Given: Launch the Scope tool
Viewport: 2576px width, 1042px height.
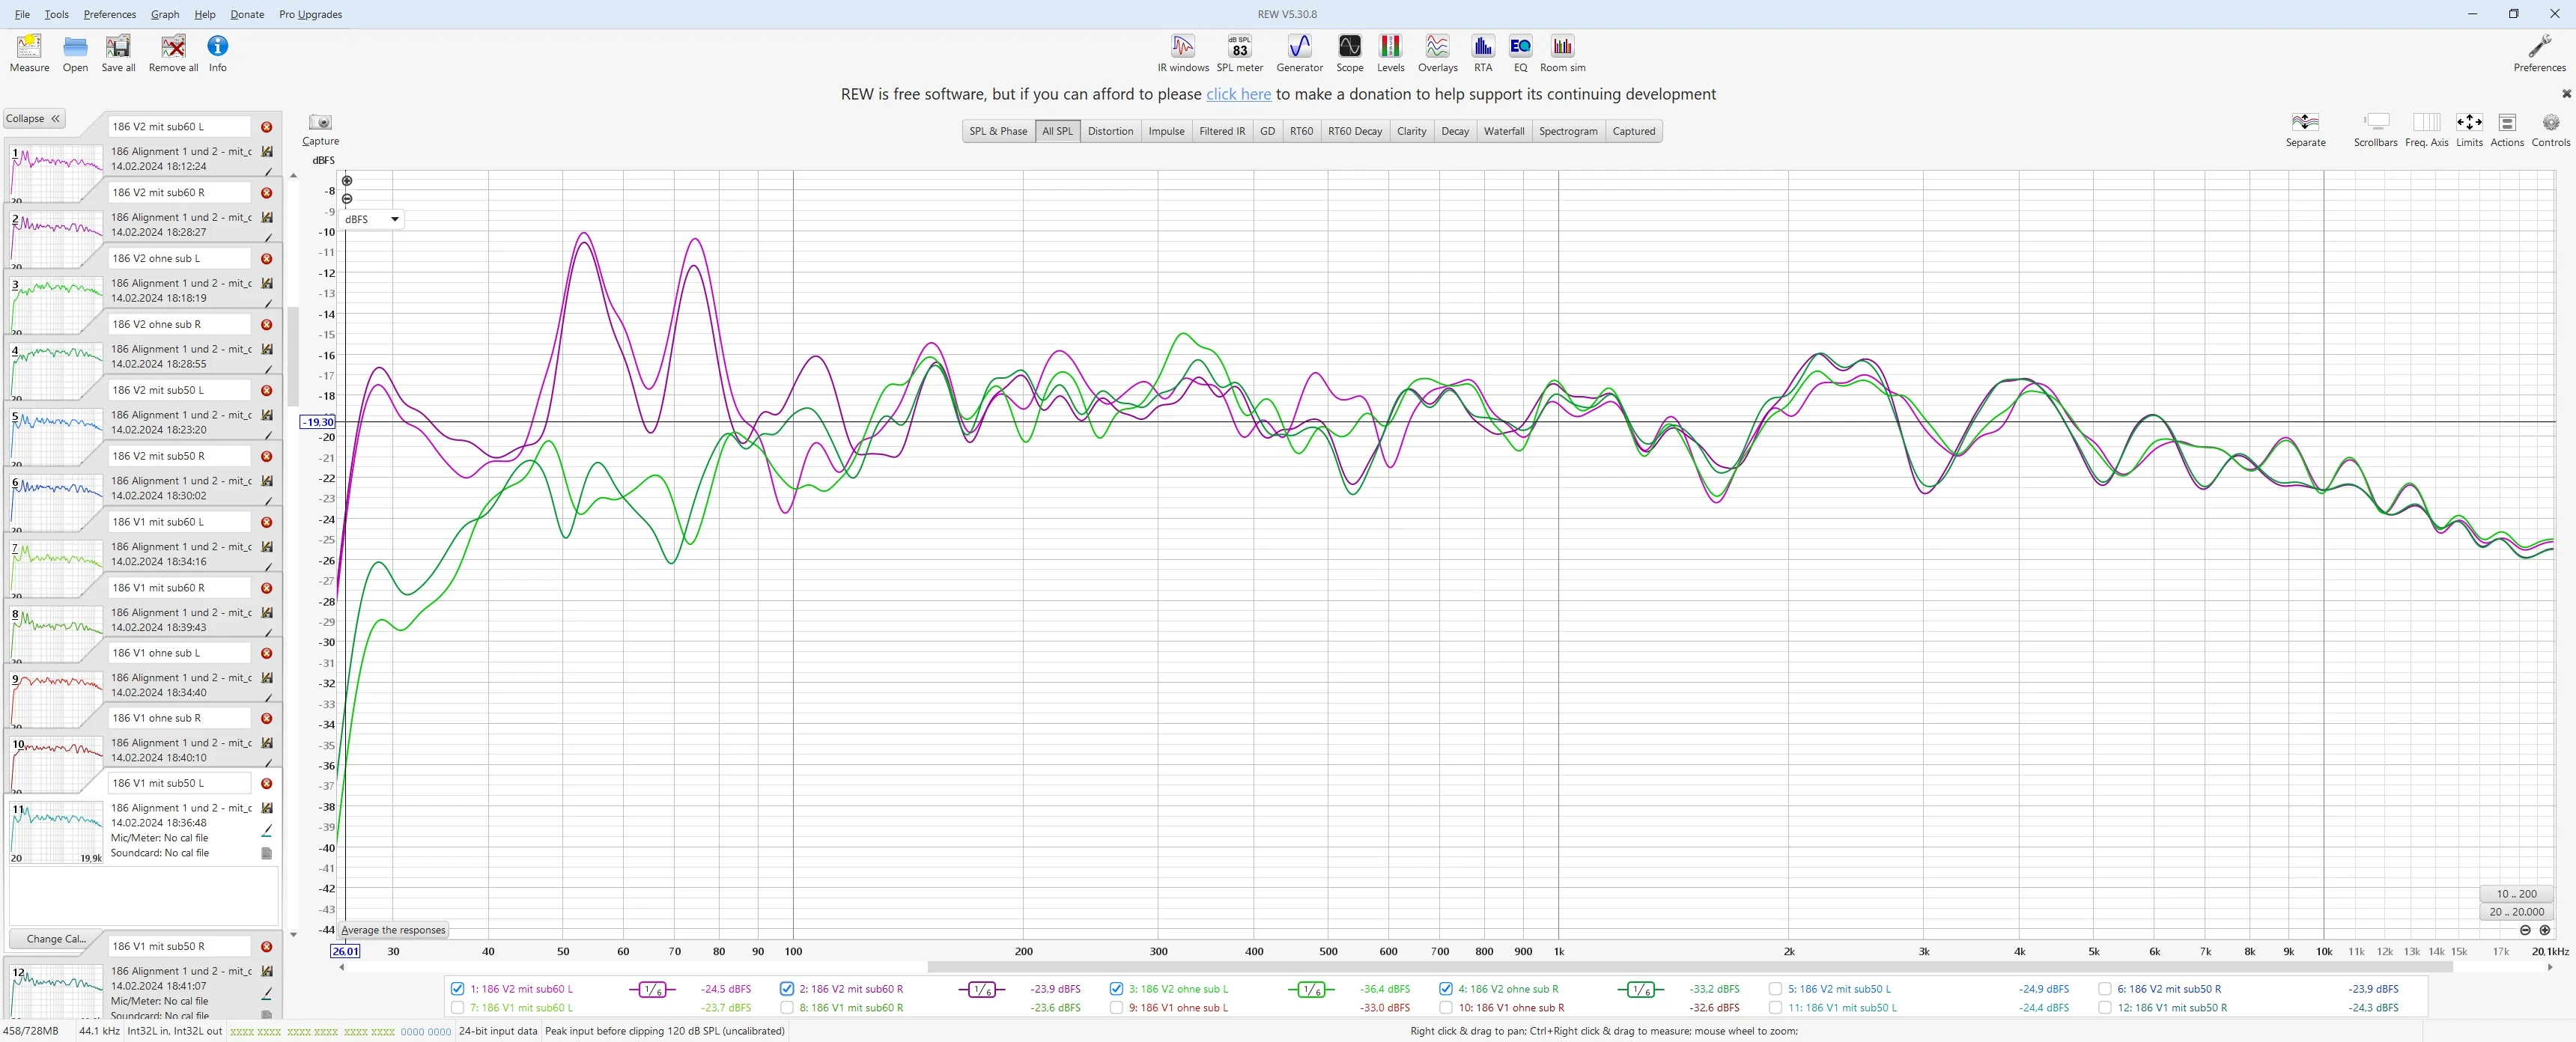Looking at the screenshot, I should pyautogui.click(x=1349, y=53).
